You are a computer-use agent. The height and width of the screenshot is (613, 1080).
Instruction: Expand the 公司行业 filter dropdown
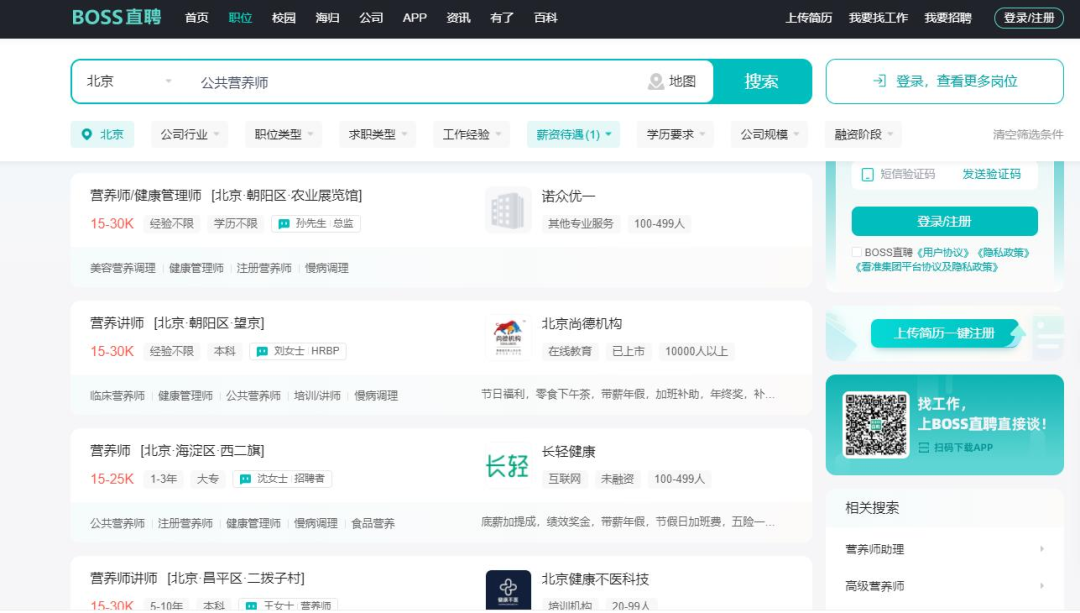pos(190,135)
